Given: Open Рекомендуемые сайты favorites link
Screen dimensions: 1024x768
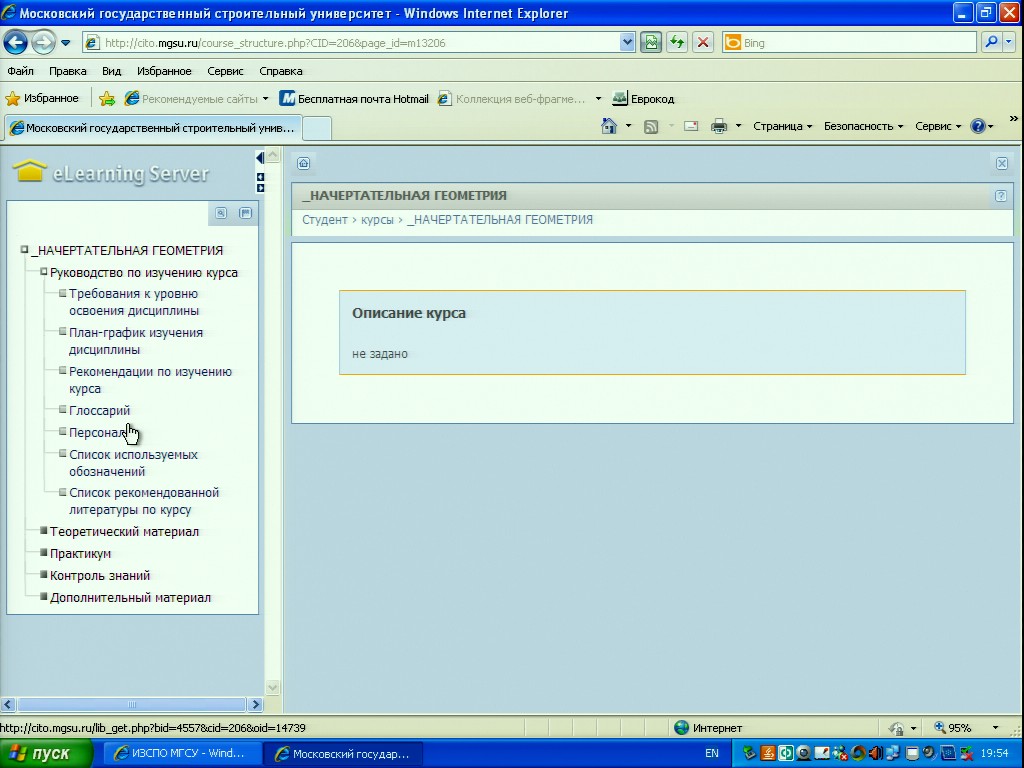Looking at the screenshot, I should pyautogui.click(x=196, y=99).
